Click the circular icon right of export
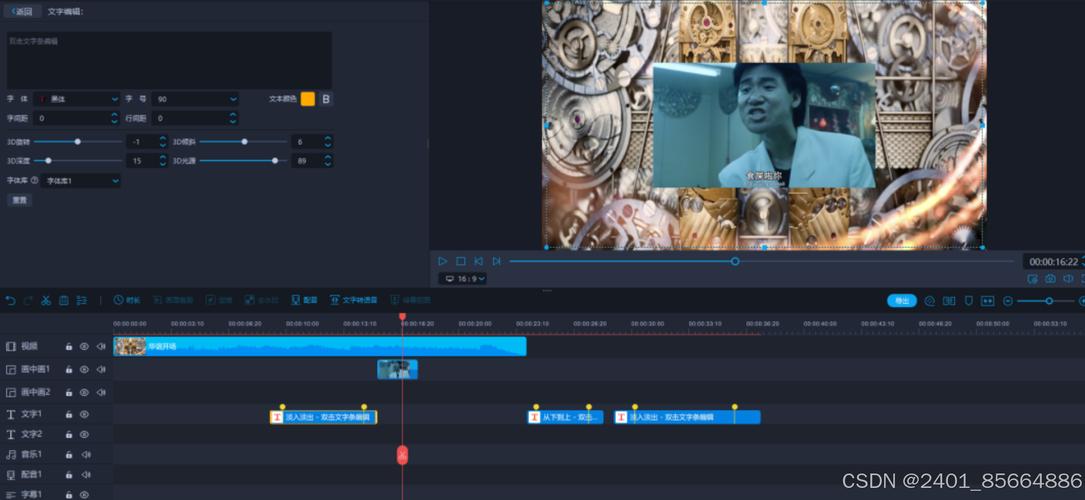This screenshot has height=500, width=1085. coord(930,301)
